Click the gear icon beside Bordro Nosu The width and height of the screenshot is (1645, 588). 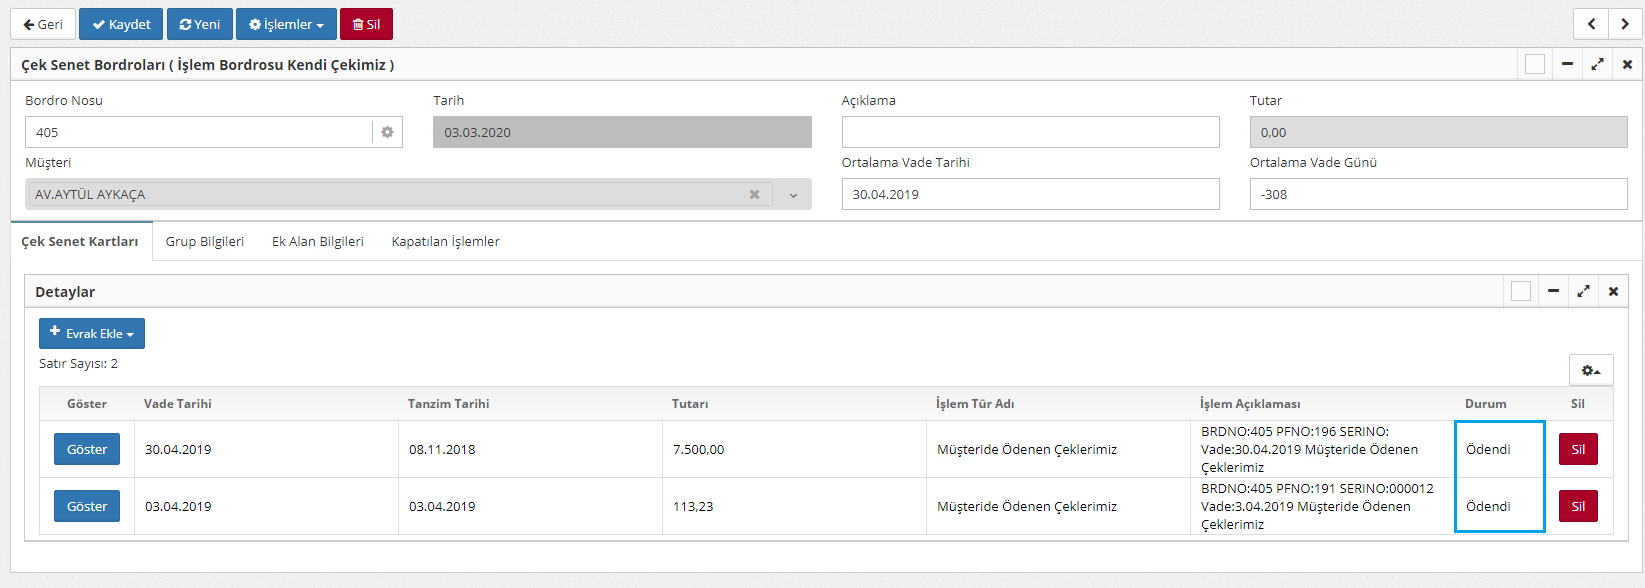387,132
